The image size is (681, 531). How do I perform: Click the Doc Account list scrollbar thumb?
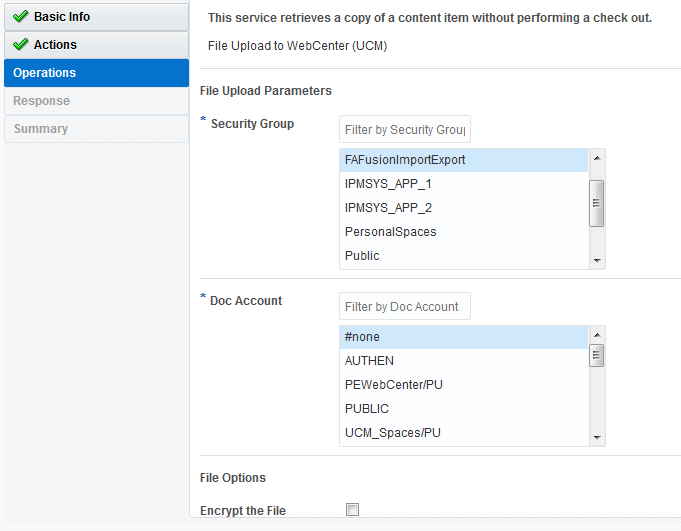597,356
